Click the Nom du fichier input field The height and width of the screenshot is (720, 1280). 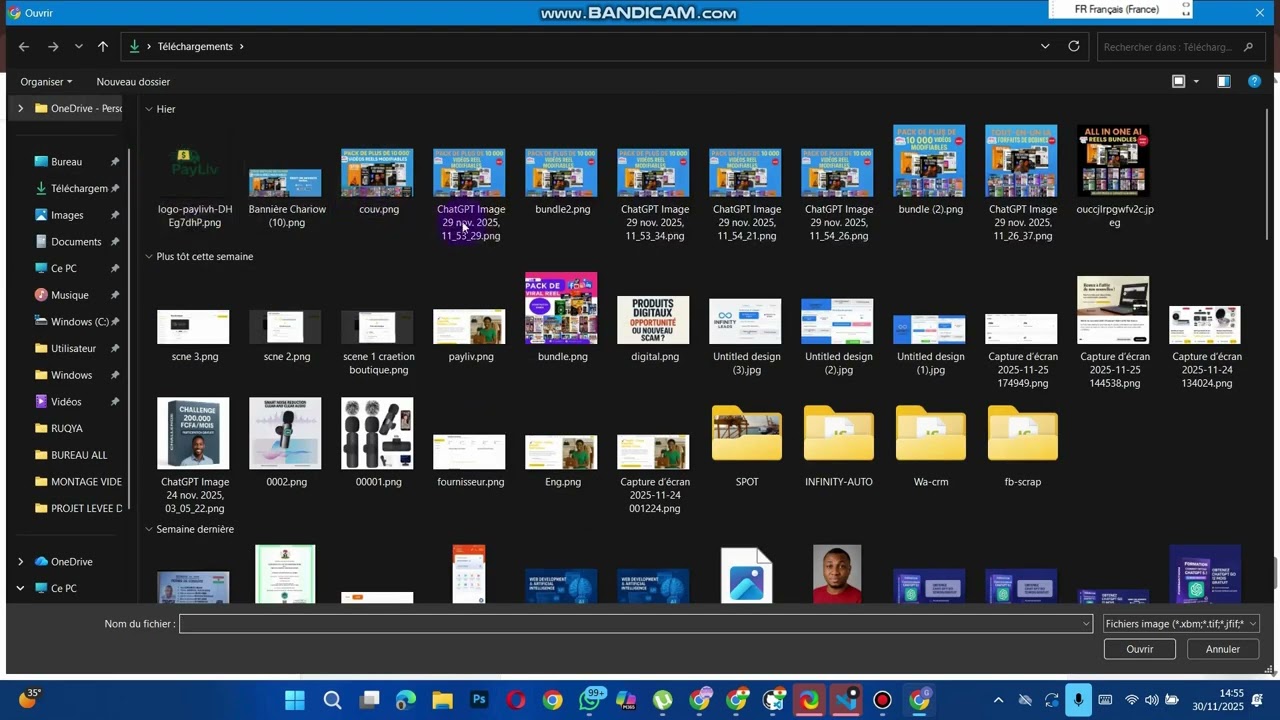click(636, 624)
